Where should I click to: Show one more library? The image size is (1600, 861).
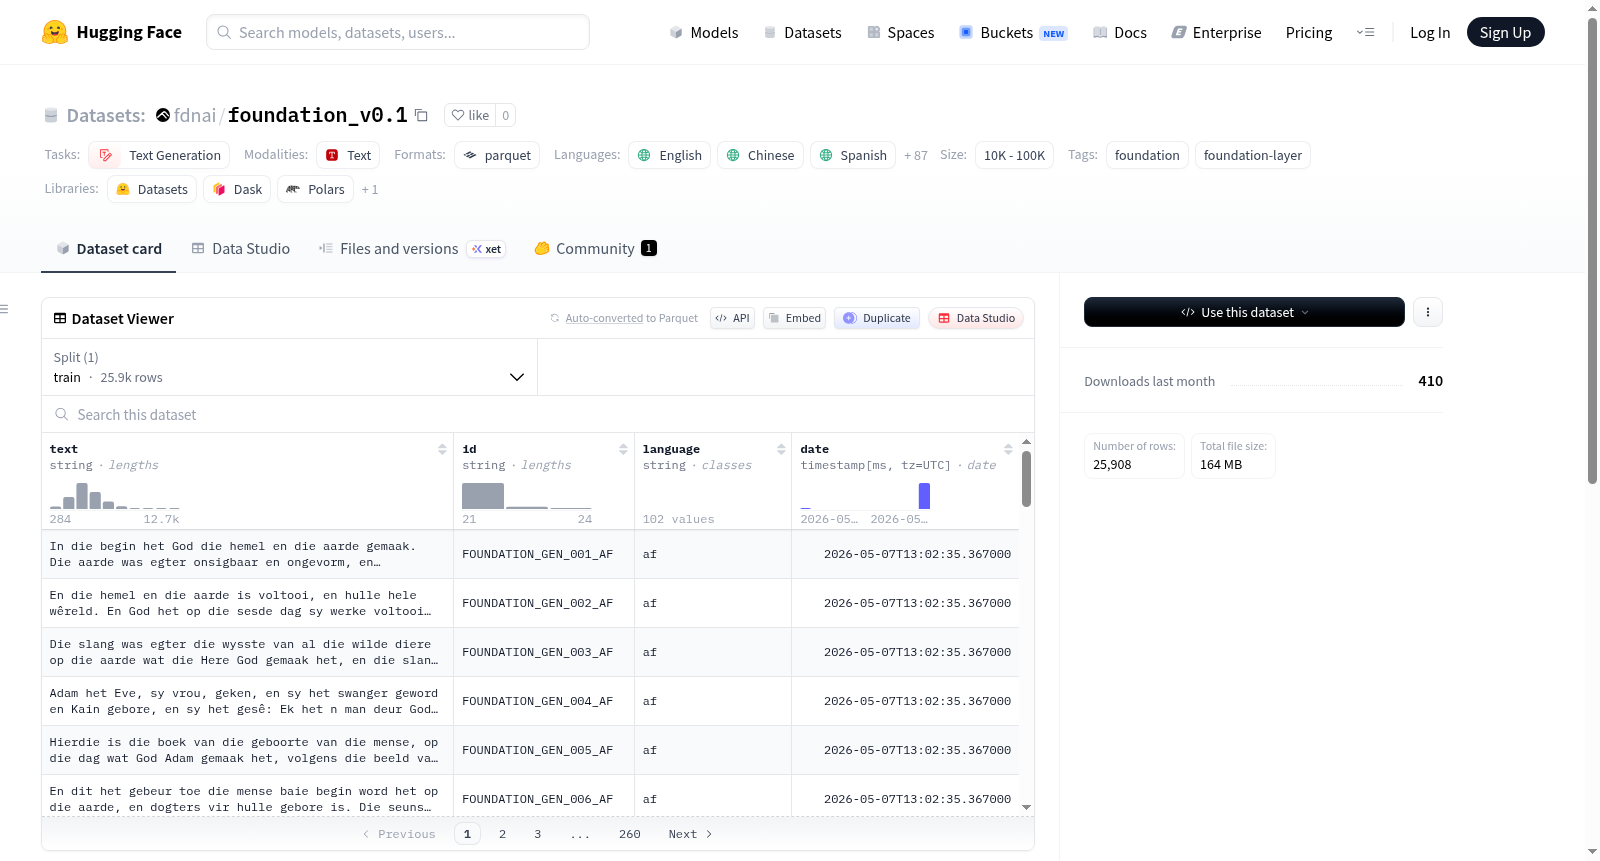tap(370, 189)
